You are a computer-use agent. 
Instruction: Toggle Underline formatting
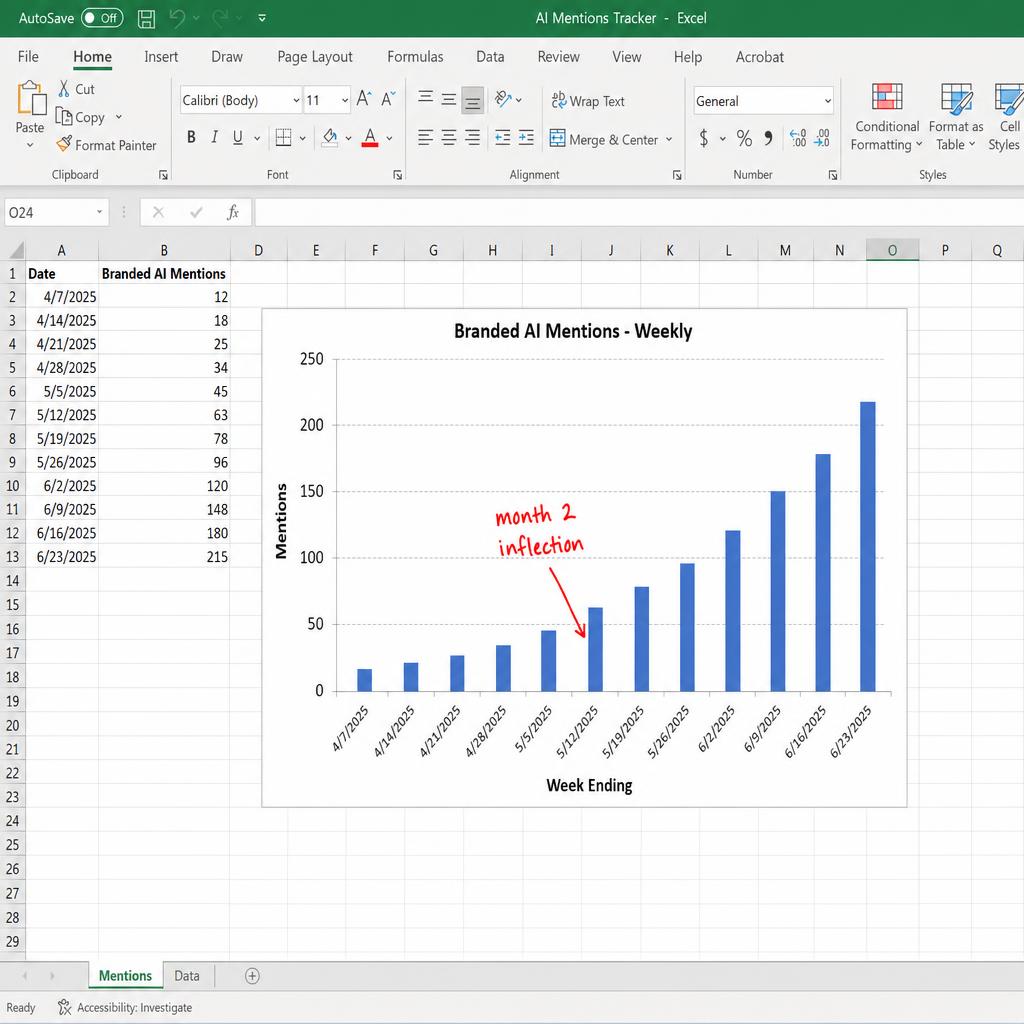point(238,137)
